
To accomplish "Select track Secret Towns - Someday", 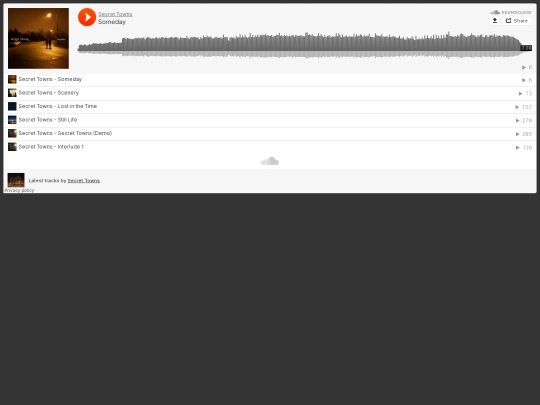I will [270, 80].
